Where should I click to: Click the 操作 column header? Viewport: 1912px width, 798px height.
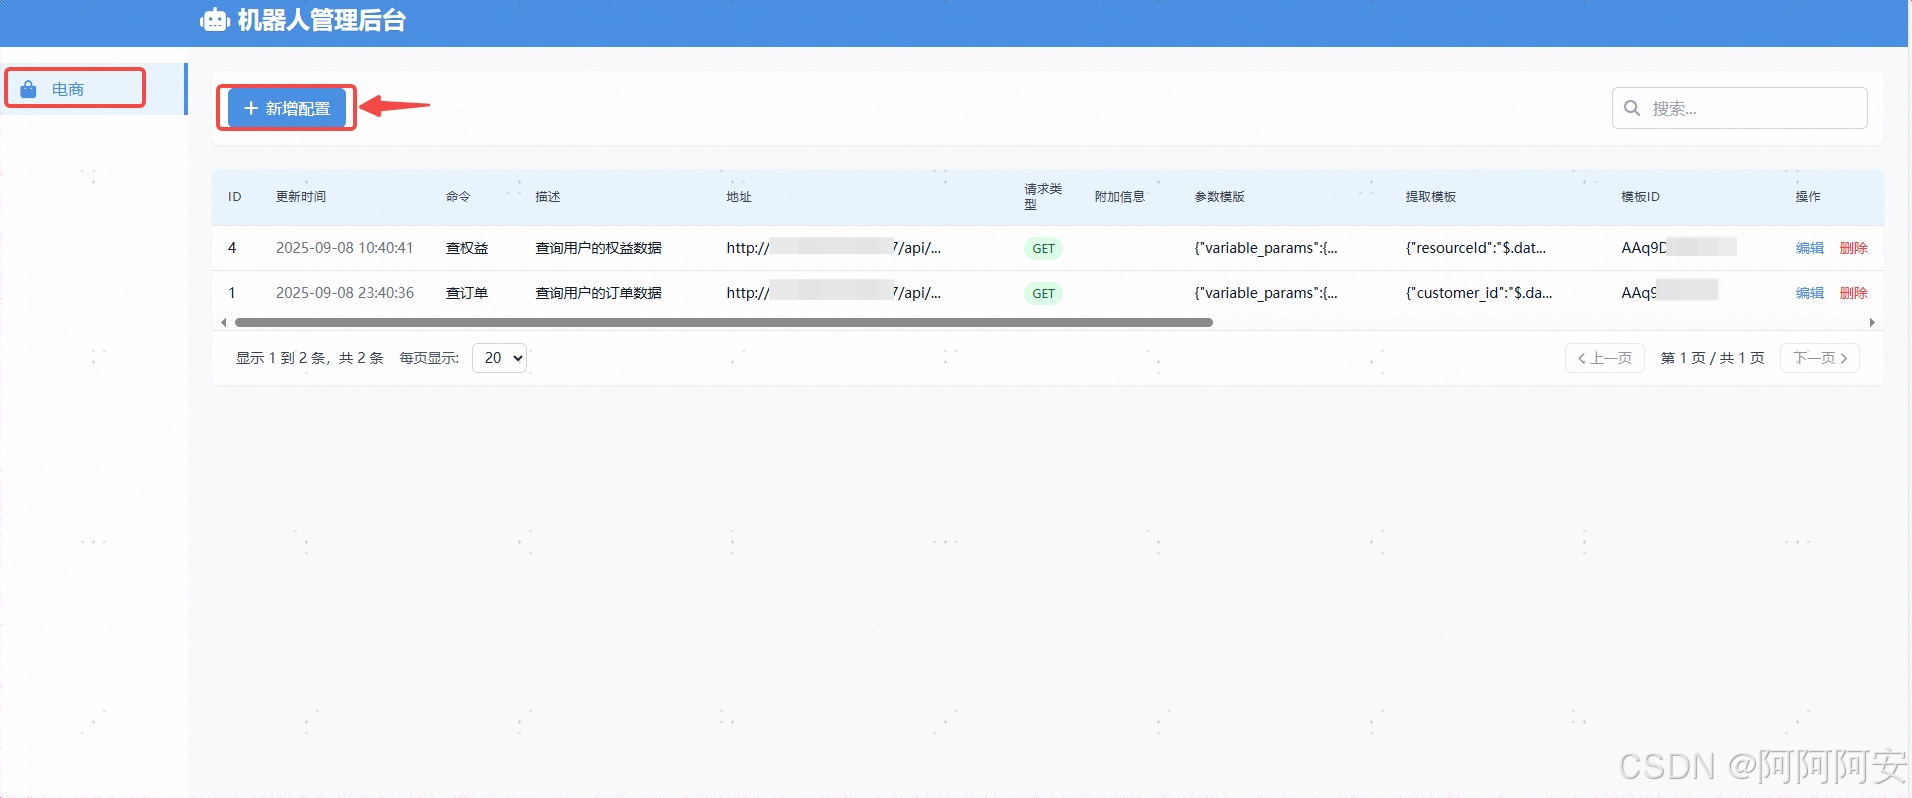tap(1808, 197)
